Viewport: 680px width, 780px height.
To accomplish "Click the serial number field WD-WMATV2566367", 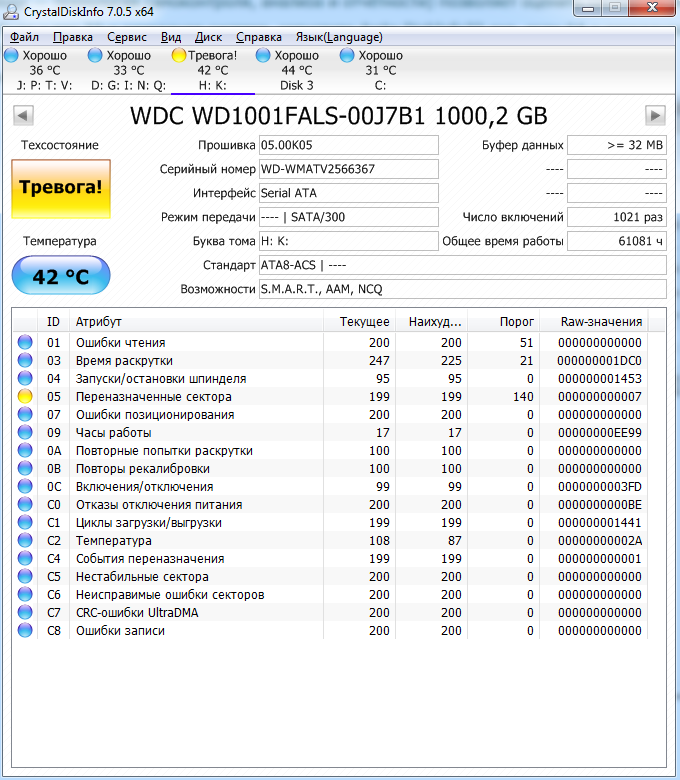I will tap(349, 169).
